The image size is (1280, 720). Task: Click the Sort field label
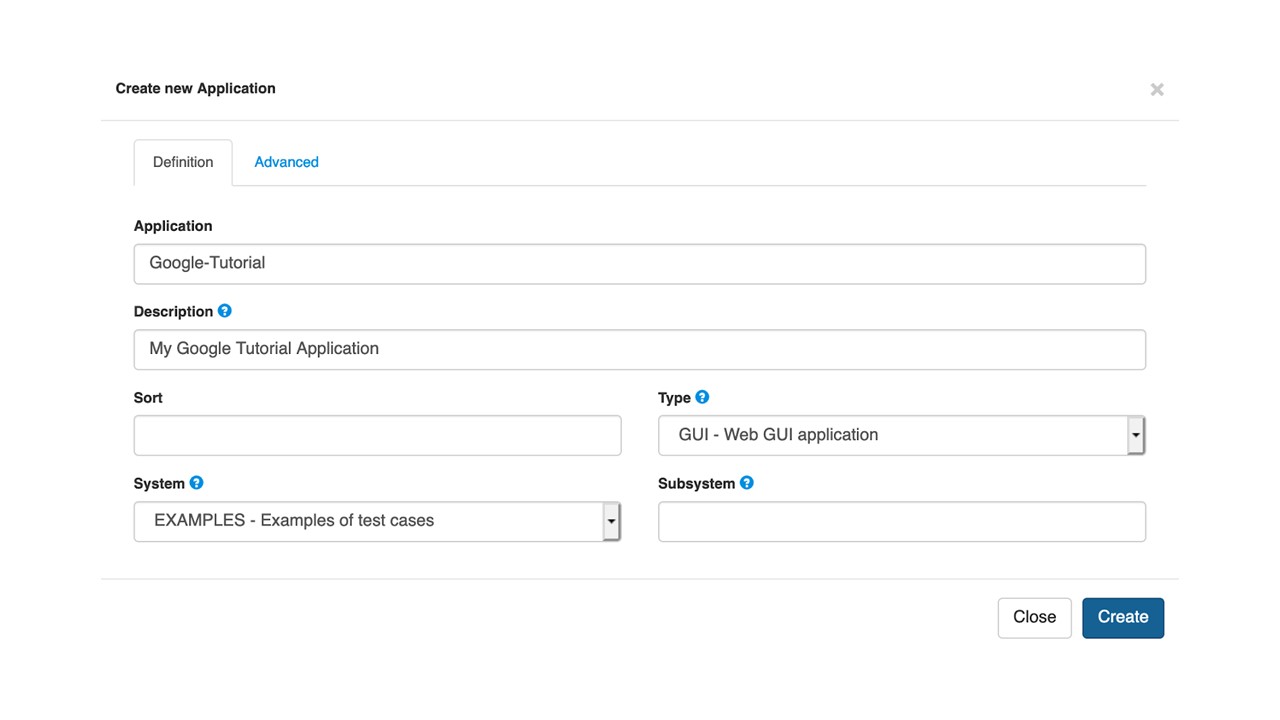(x=148, y=397)
